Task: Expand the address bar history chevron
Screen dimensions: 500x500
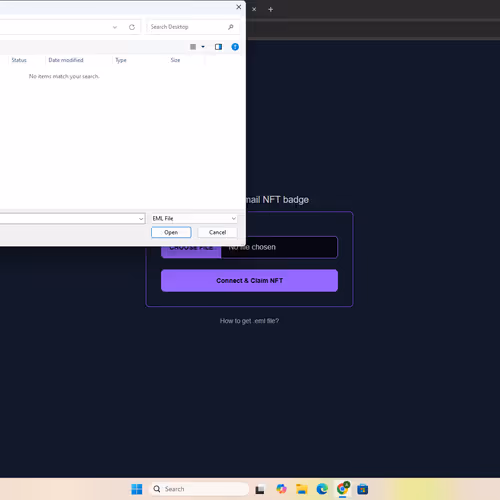Action: tap(115, 27)
